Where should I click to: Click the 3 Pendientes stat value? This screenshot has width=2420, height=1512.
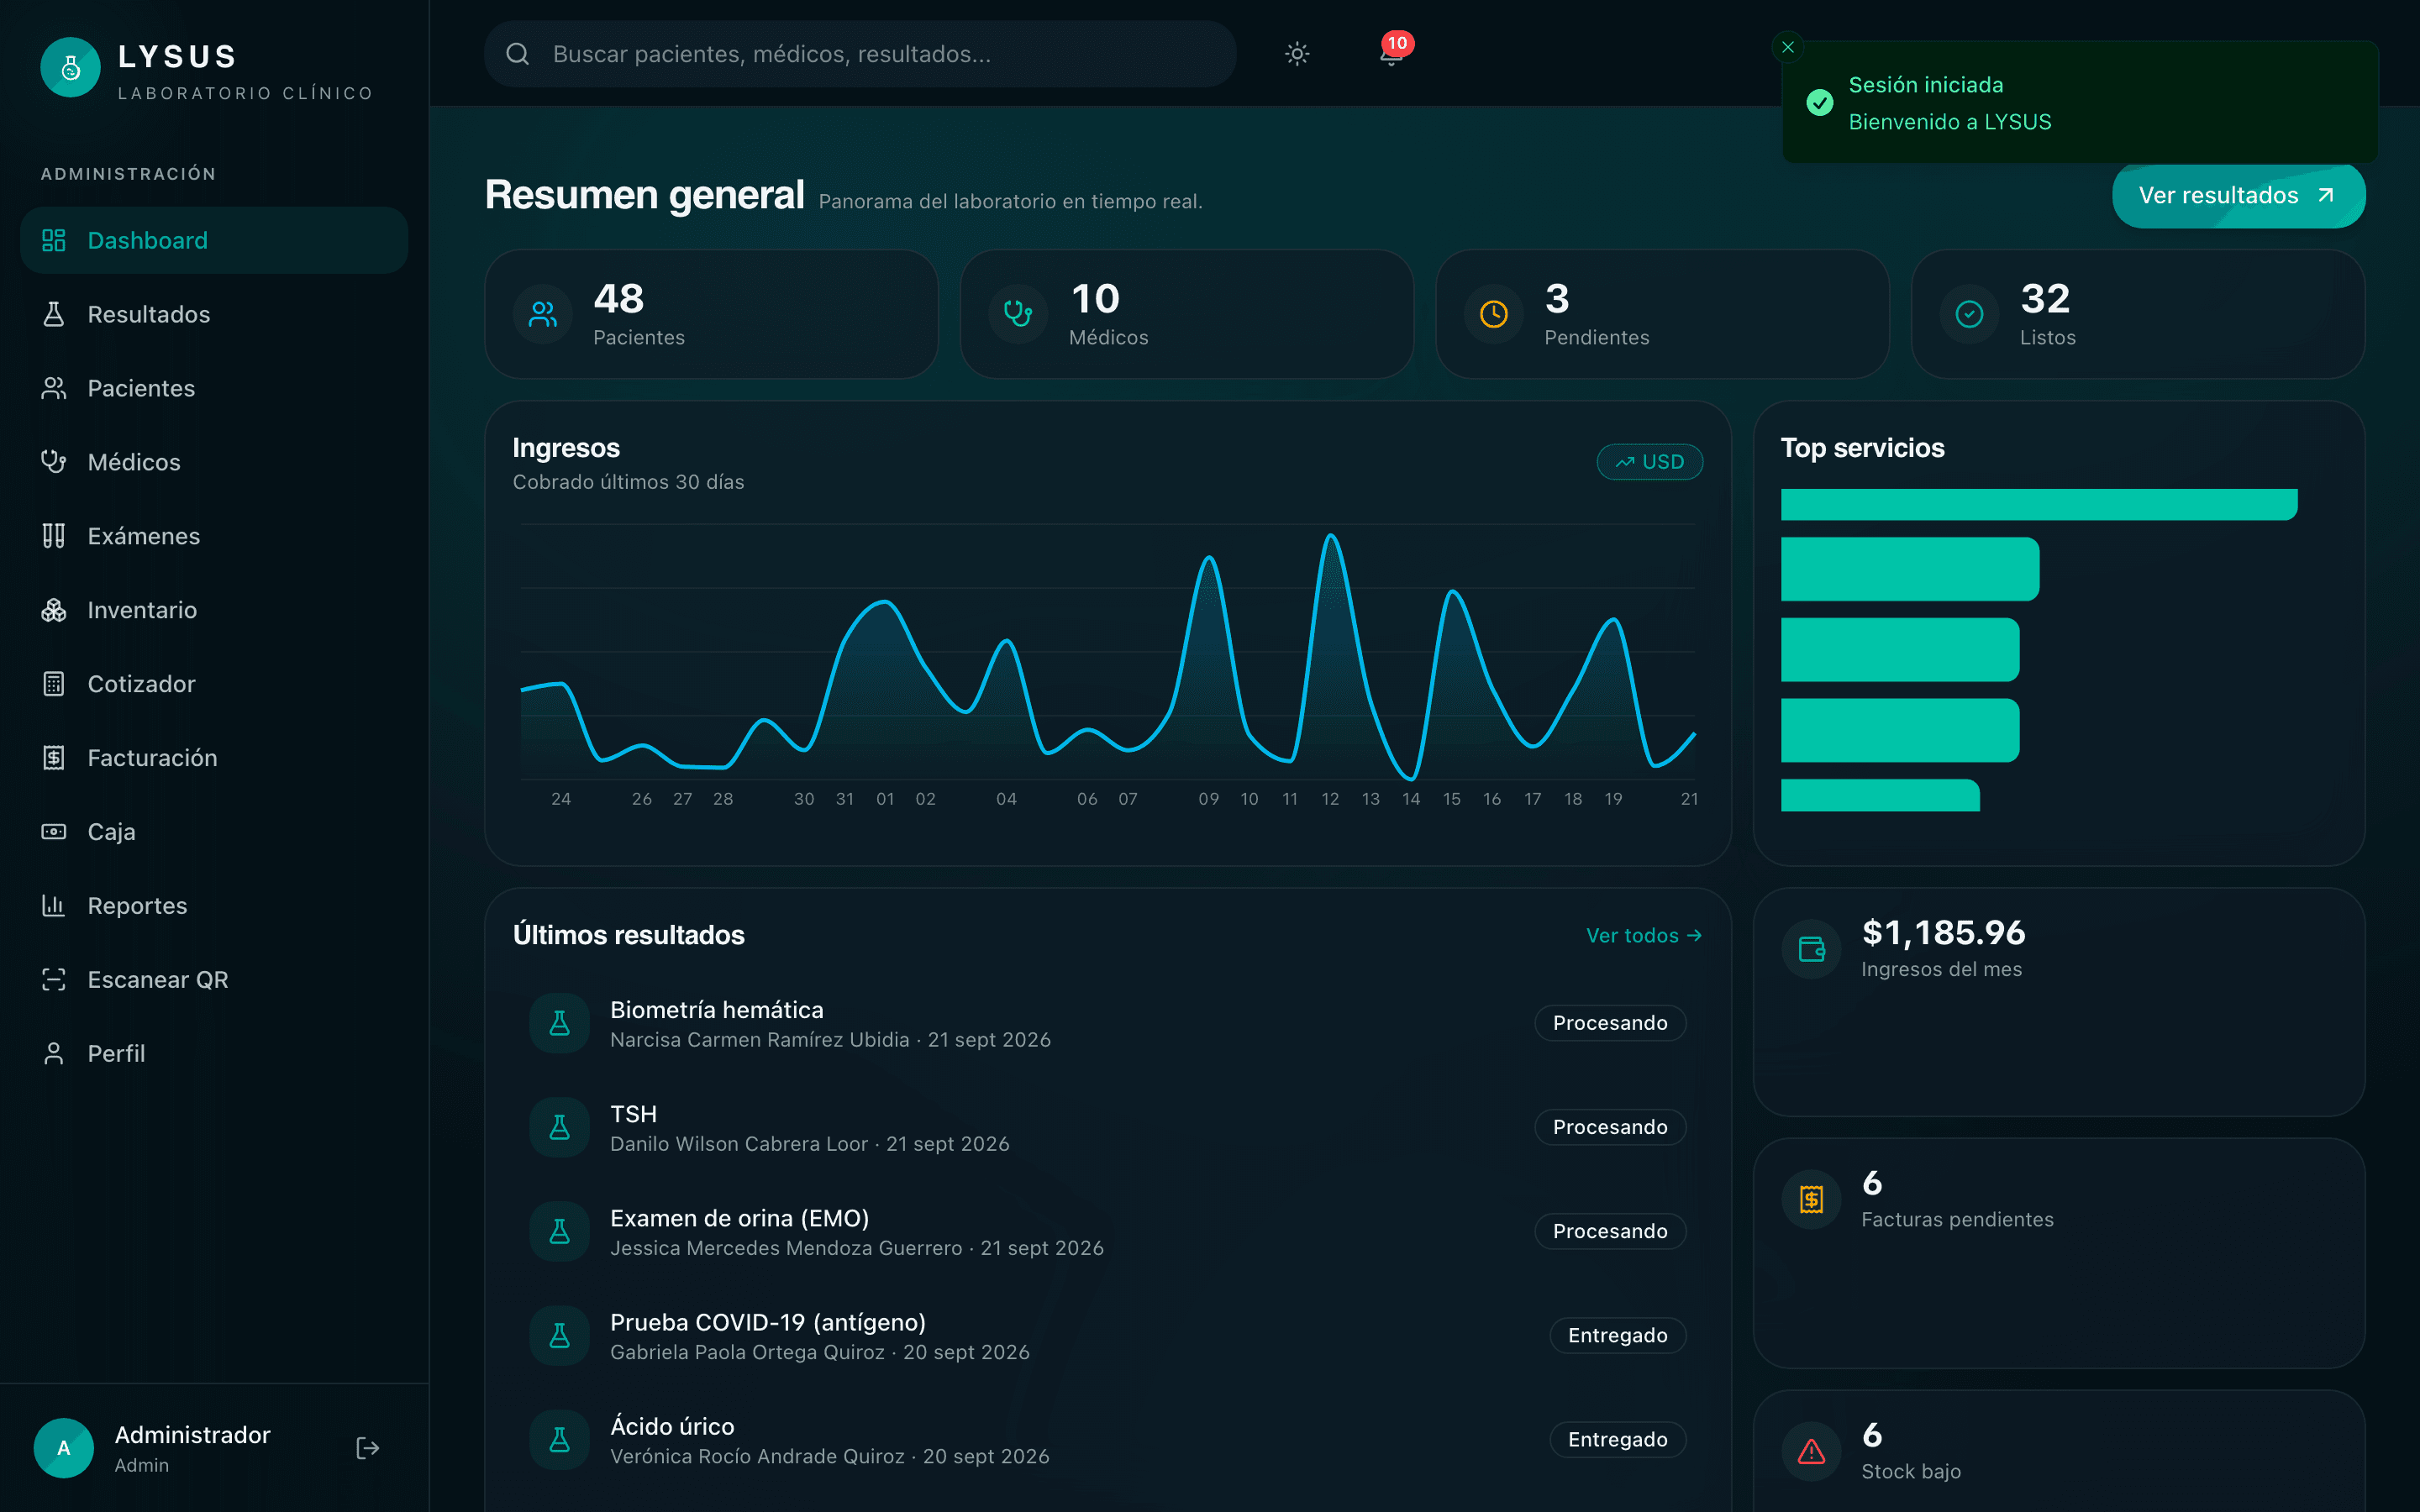(1557, 298)
